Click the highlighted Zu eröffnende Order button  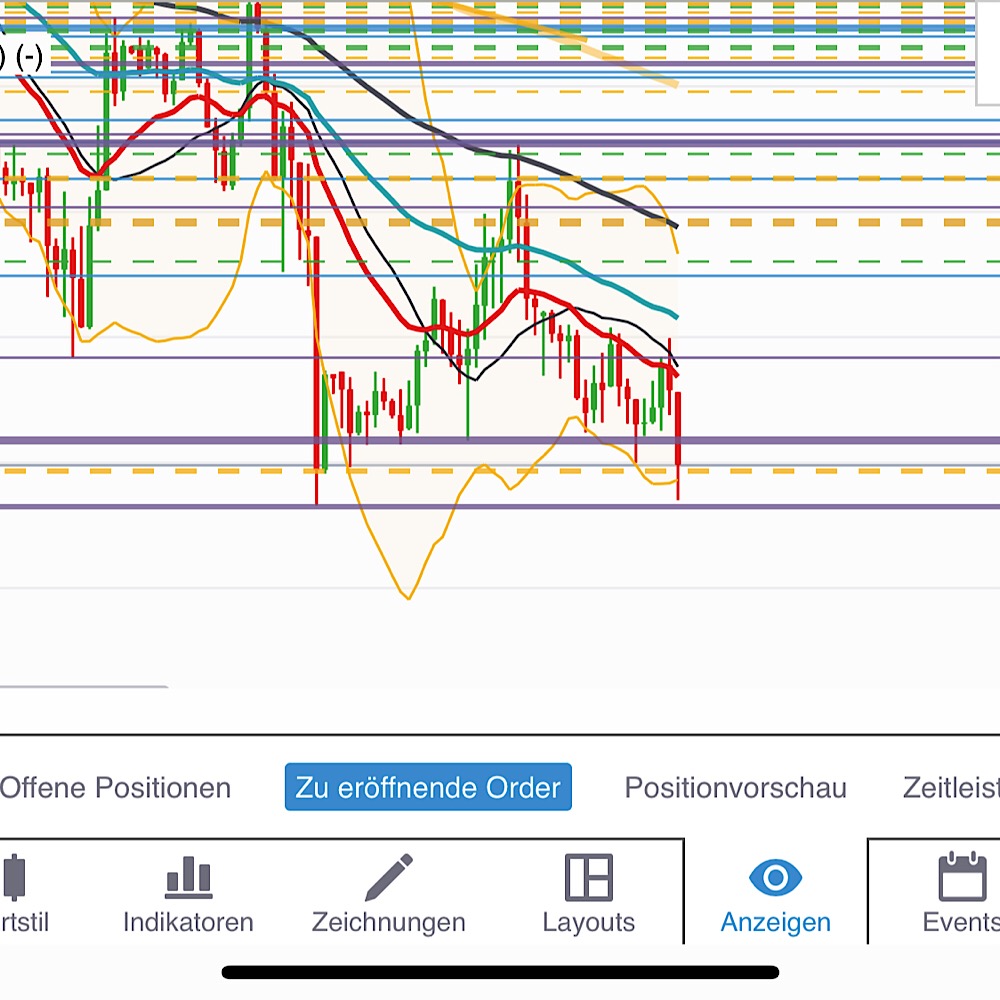click(428, 788)
